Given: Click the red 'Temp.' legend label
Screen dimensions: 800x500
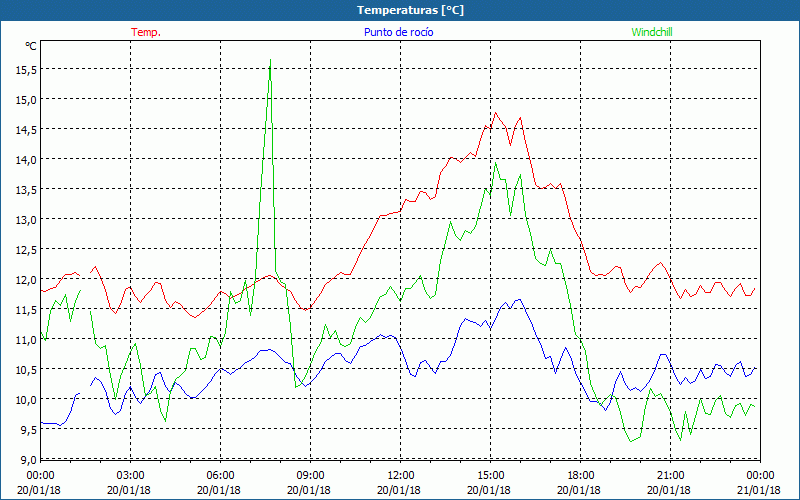Looking at the screenshot, I should click(146, 32).
